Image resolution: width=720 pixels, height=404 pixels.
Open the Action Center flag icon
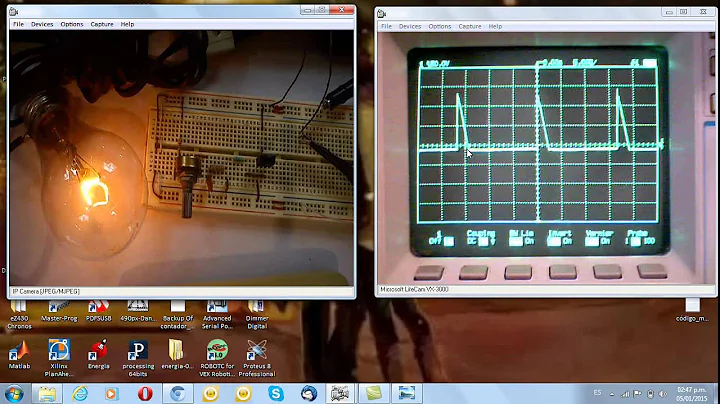(x=637, y=394)
